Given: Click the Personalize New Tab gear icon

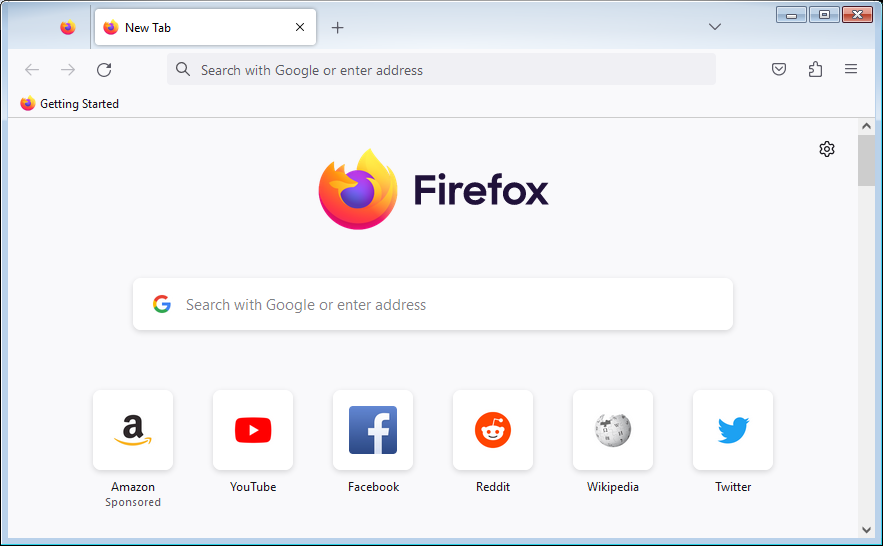Looking at the screenshot, I should click(827, 149).
